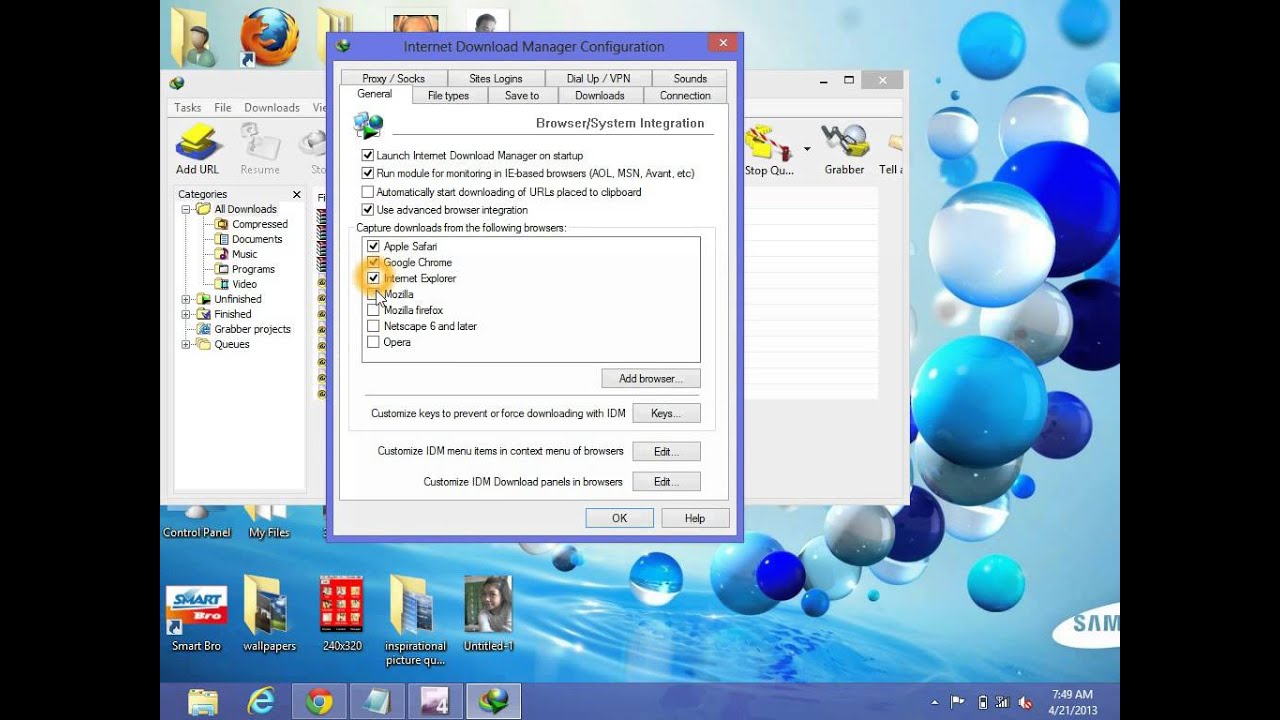The width and height of the screenshot is (1280, 720).
Task: Select the Grabber projects item
Action: (x=244, y=329)
